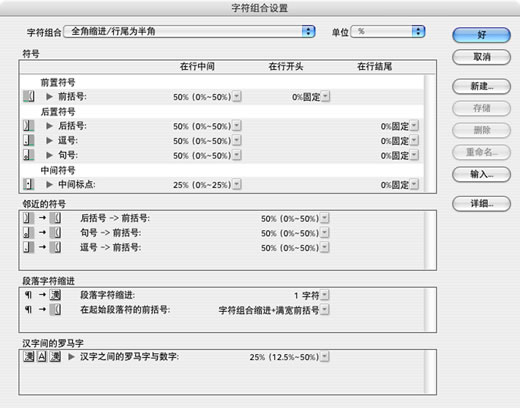The height and width of the screenshot is (408, 520).
Task: Click the 详细... button
Action: (x=481, y=203)
